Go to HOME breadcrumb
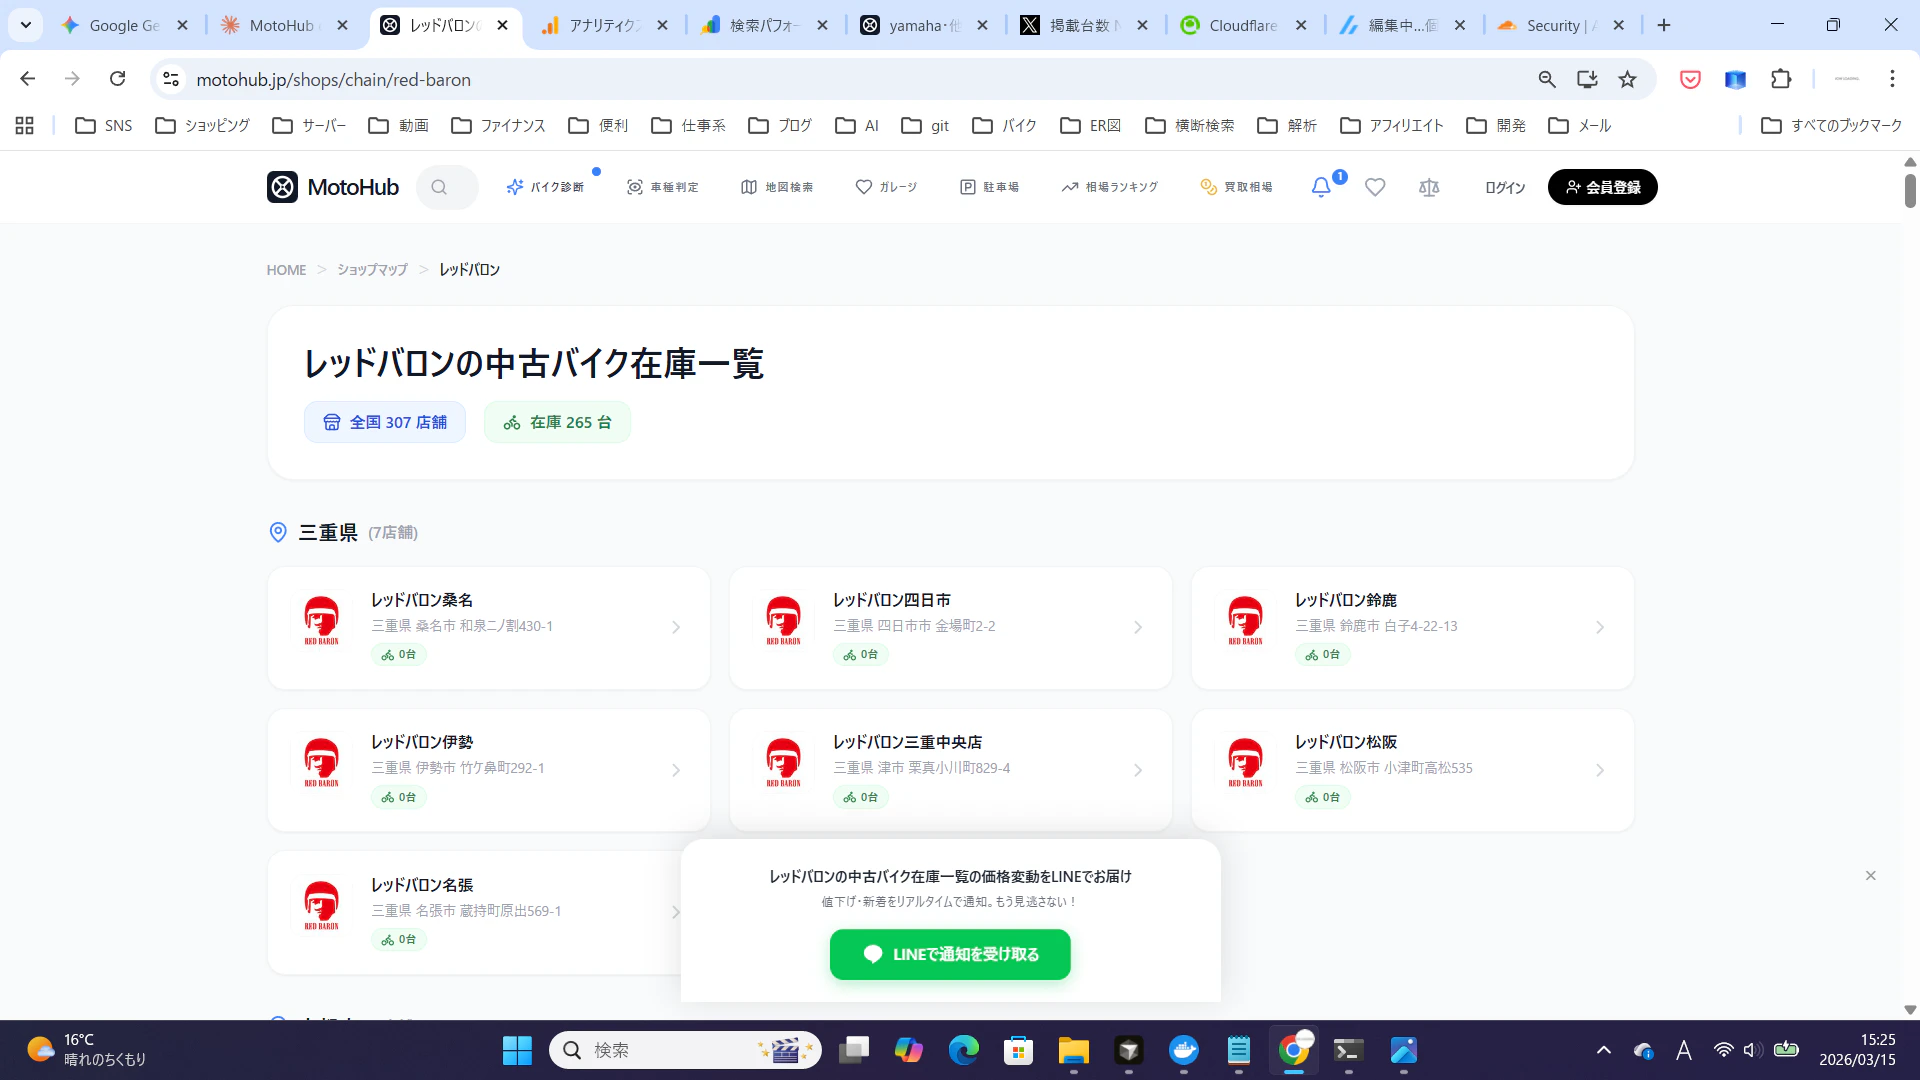The height and width of the screenshot is (1080, 1920). click(x=286, y=270)
